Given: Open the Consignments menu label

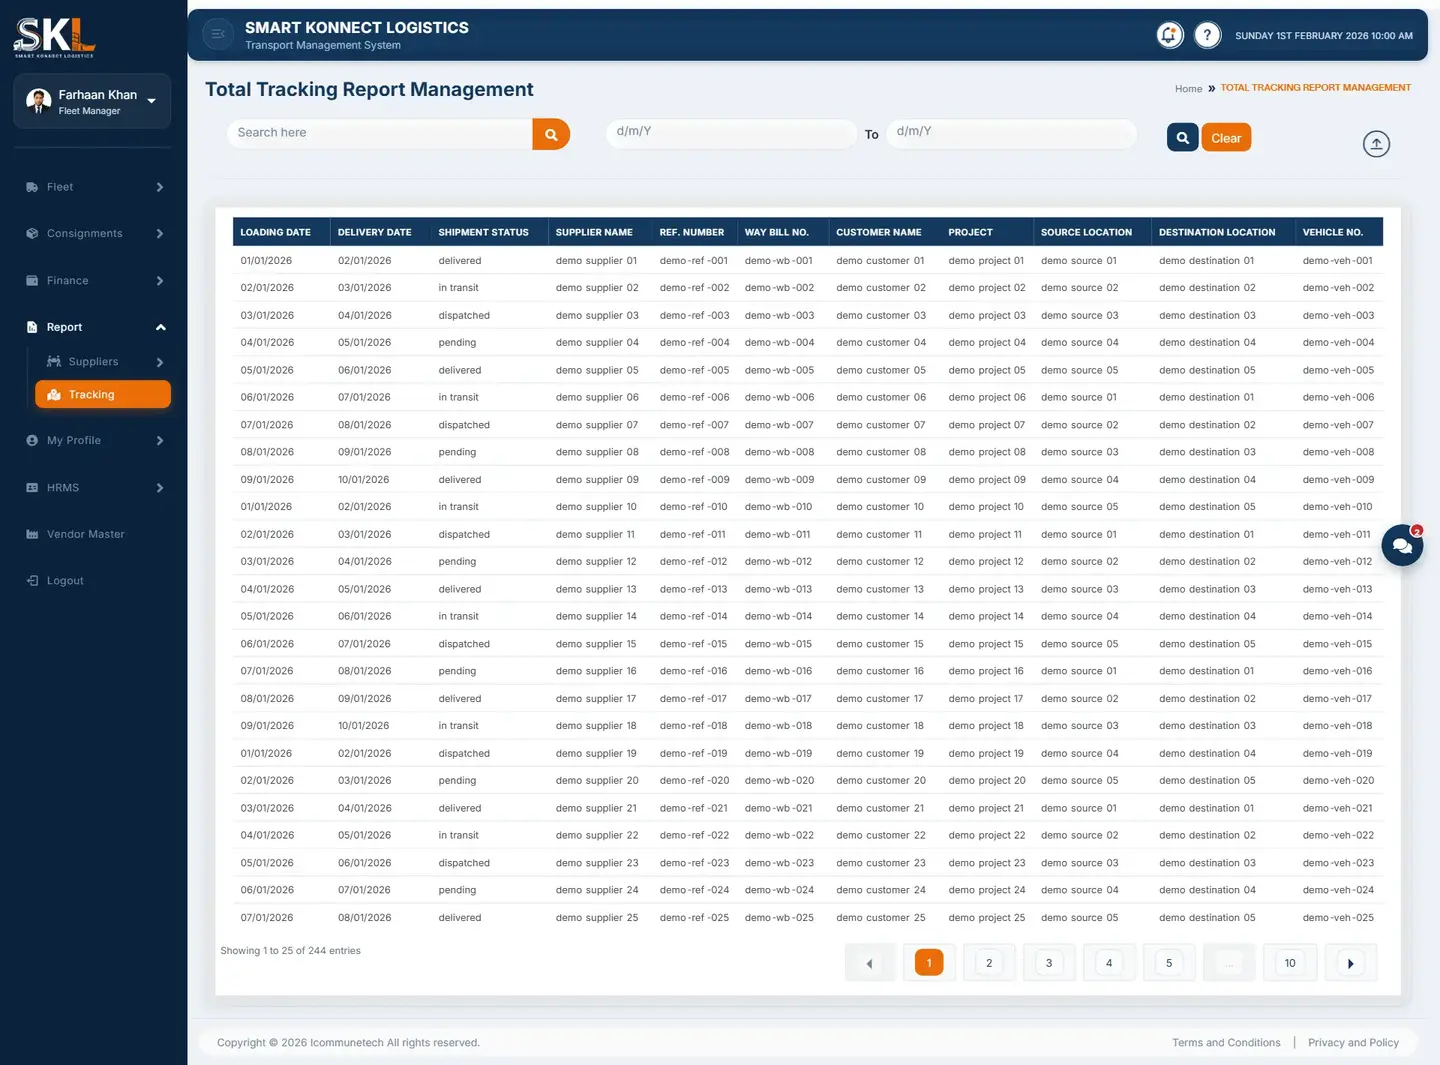Looking at the screenshot, I should tap(85, 234).
